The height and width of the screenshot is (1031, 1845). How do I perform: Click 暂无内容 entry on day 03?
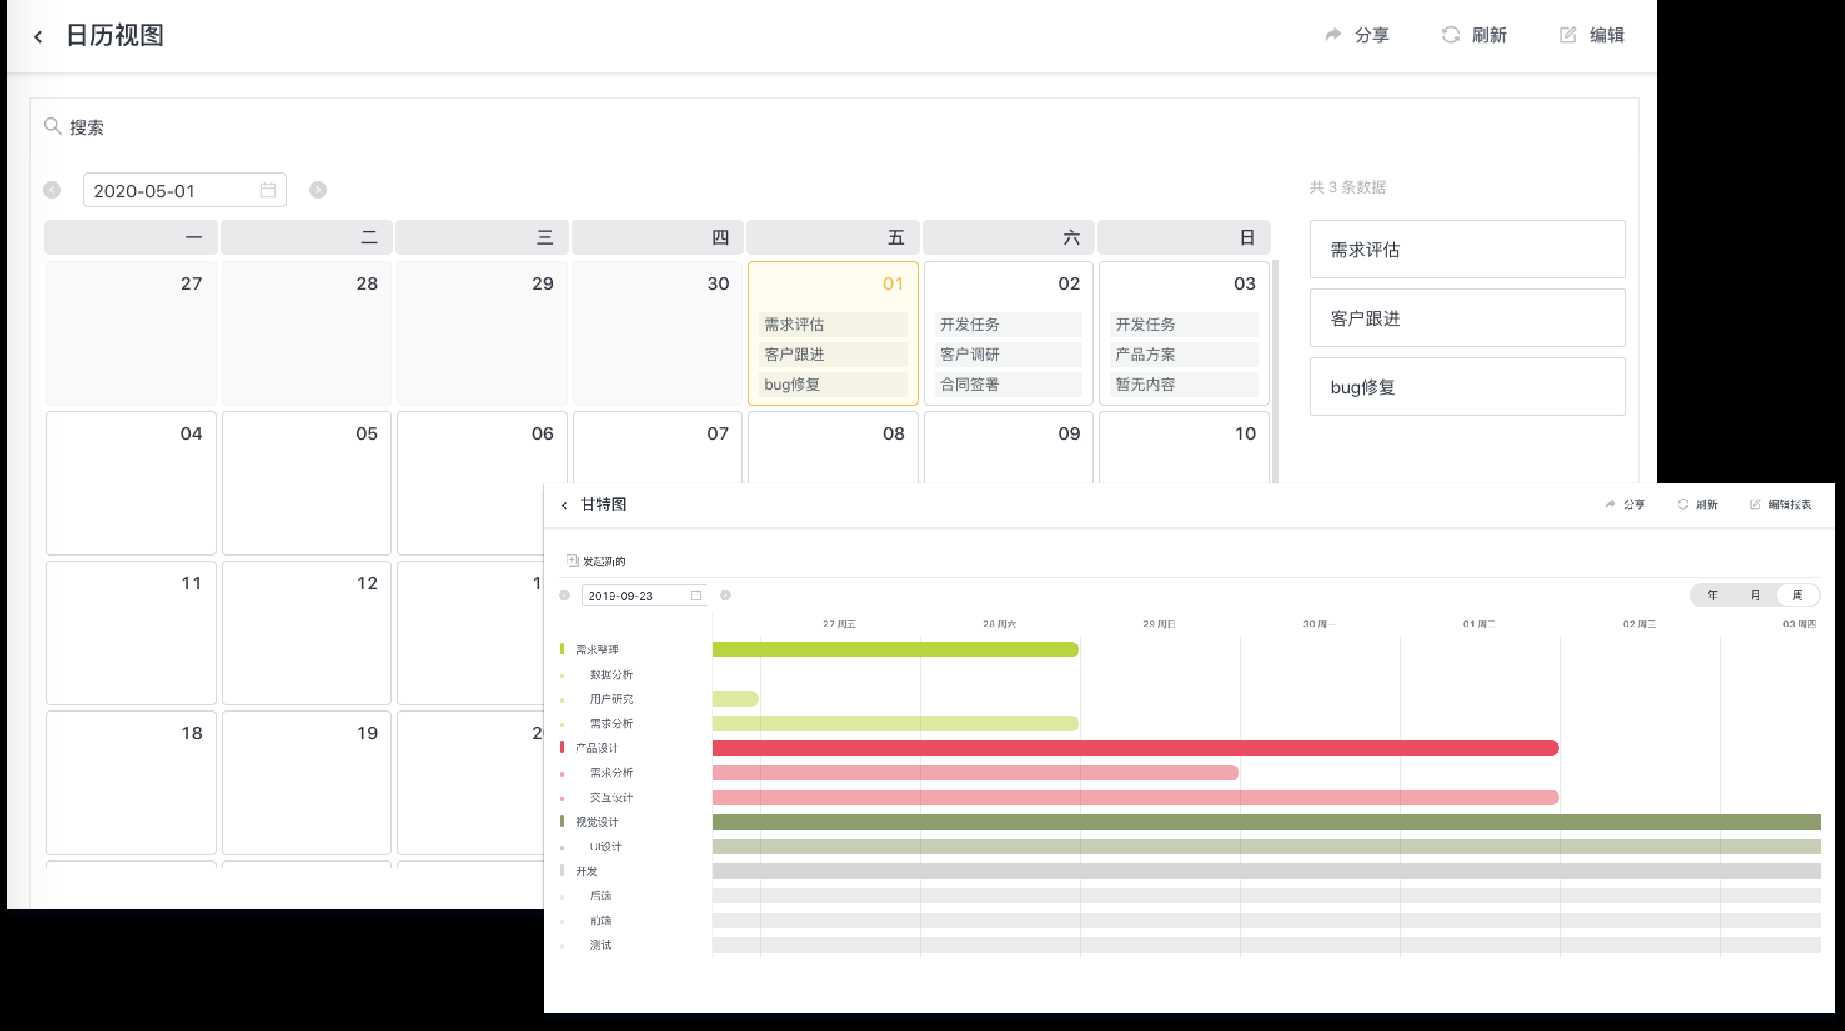[x=1184, y=384]
